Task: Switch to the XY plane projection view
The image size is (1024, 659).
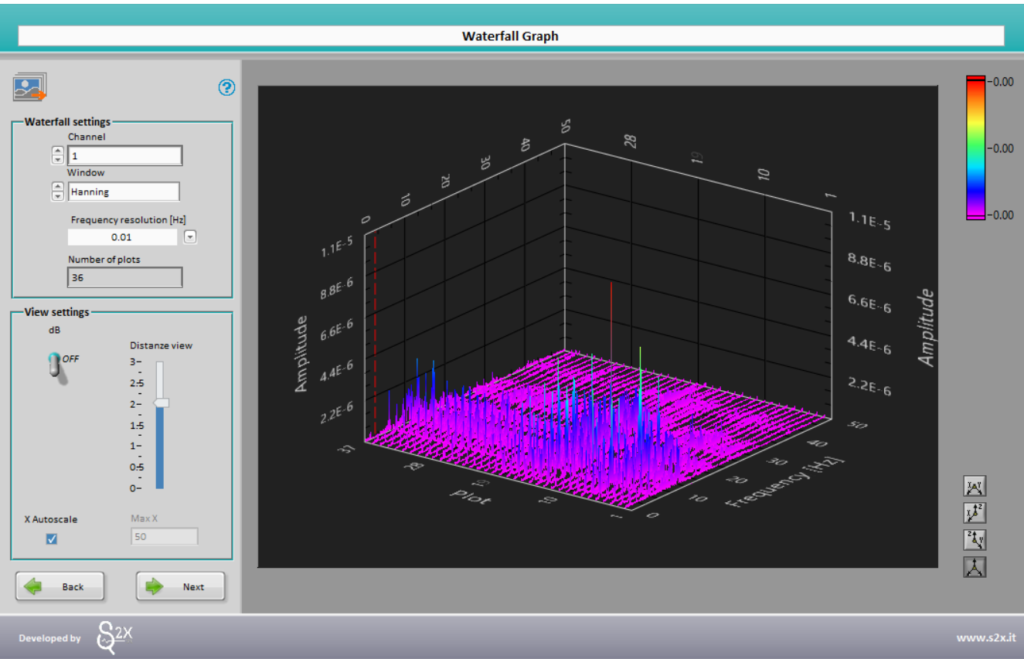Action: click(x=974, y=487)
